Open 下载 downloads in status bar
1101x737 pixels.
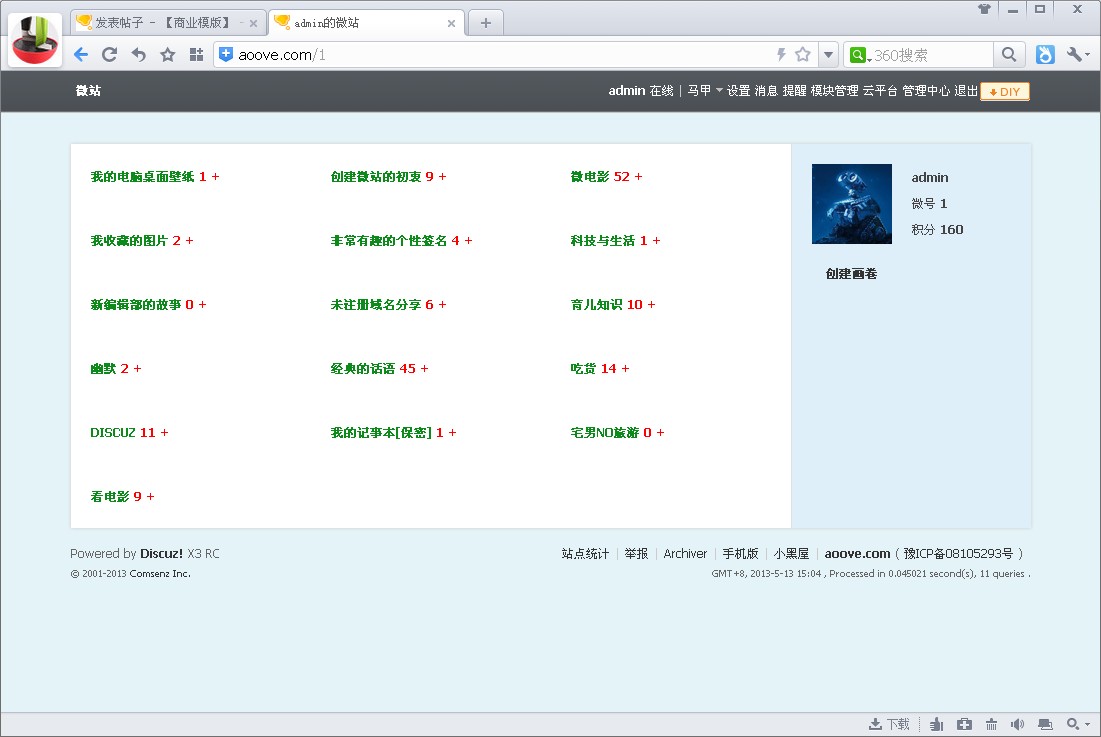(x=890, y=724)
